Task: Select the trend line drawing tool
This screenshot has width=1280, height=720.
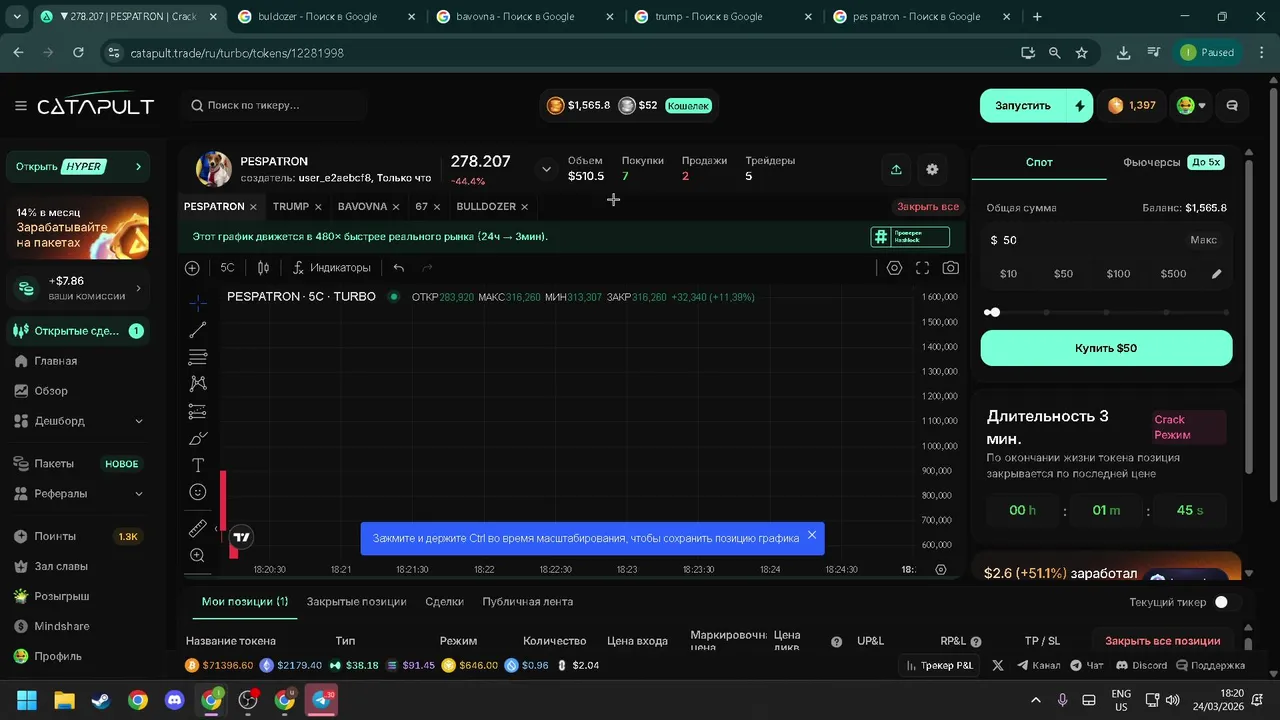Action: pyautogui.click(x=198, y=330)
